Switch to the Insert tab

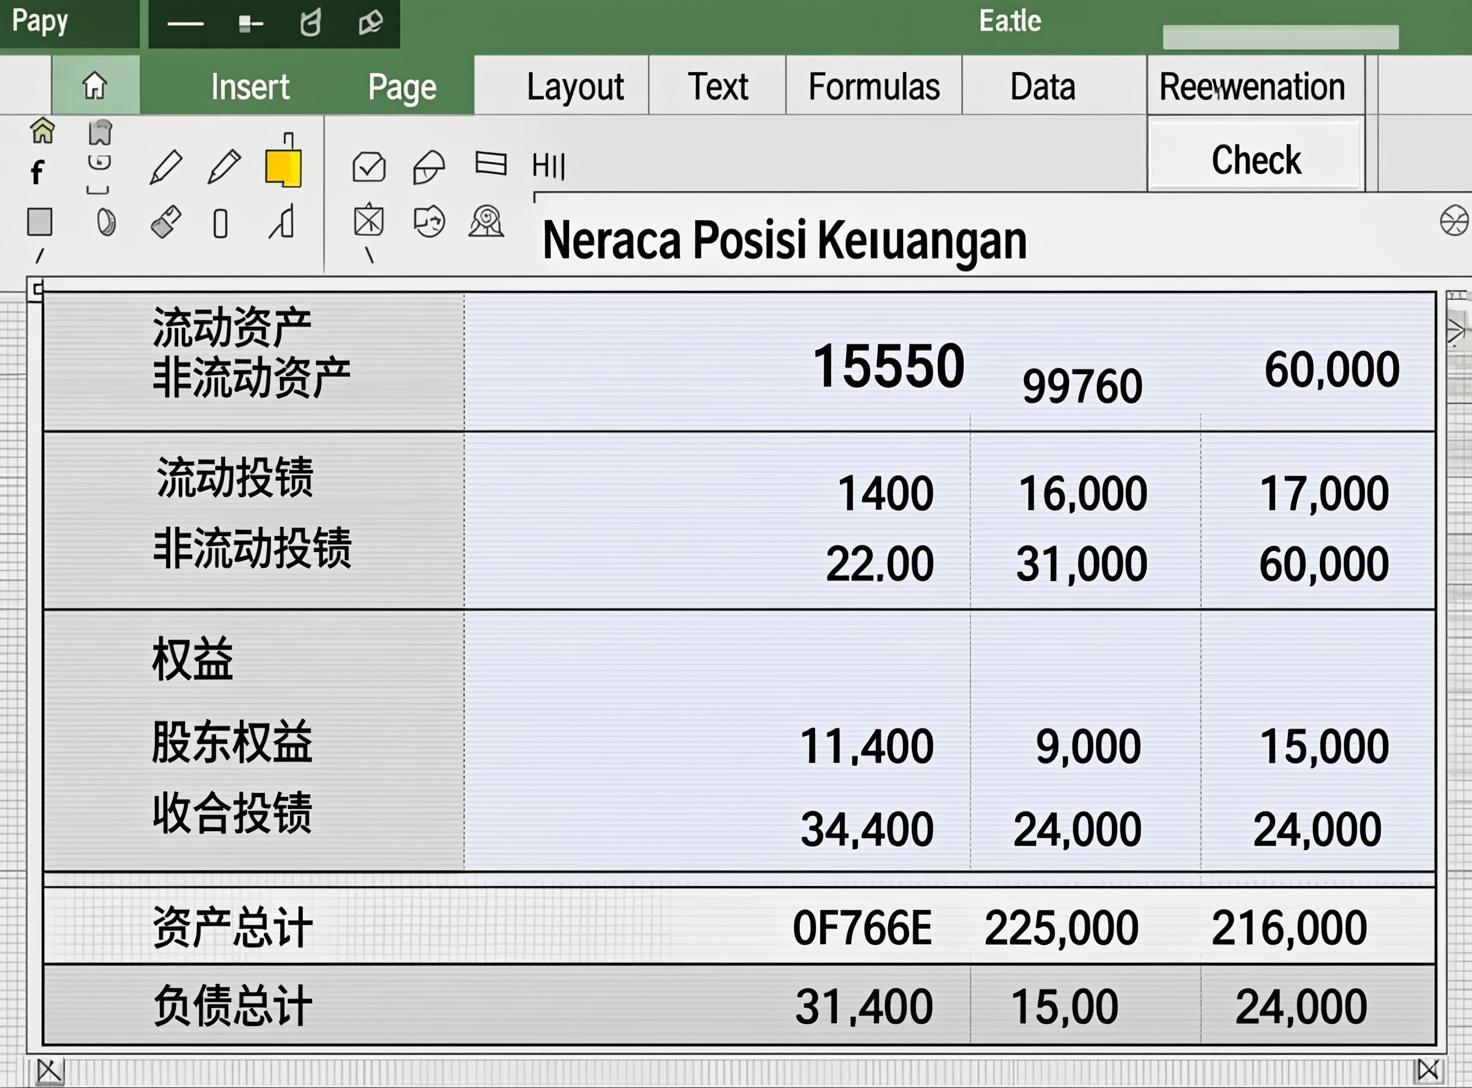pyautogui.click(x=250, y=87)
